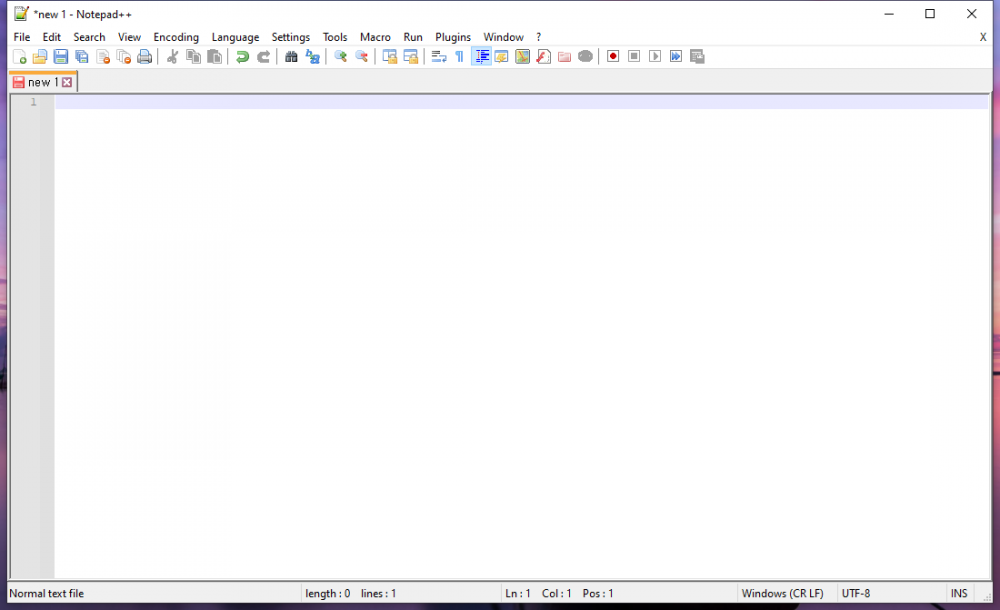
Task: Click line number 1 in the margin
Action: coord(33,102)
